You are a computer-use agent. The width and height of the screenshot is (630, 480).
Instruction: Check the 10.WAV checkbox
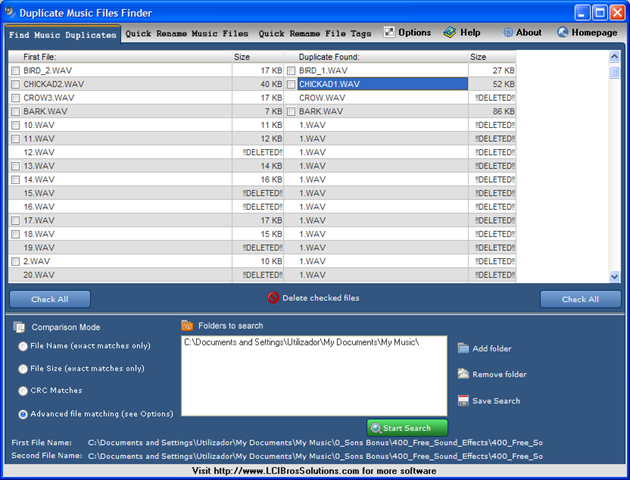[15, 125]
